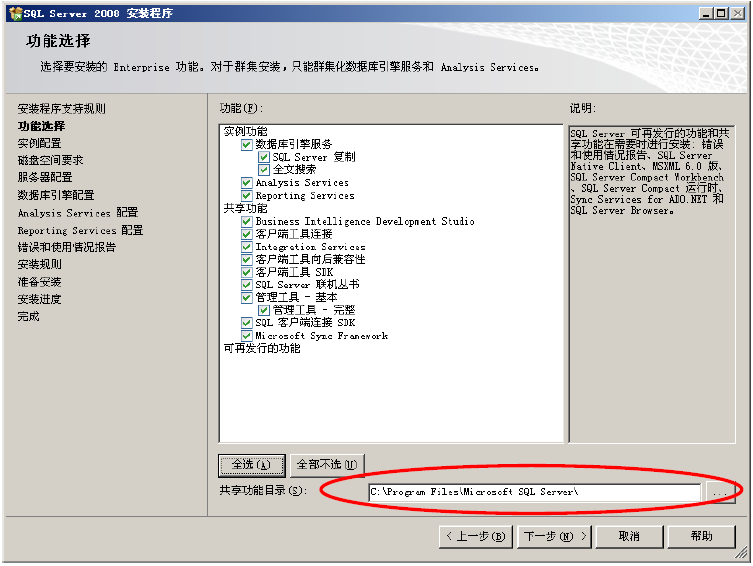Uncheck the 数据库引擎服务 checkbox

[246, 145]
